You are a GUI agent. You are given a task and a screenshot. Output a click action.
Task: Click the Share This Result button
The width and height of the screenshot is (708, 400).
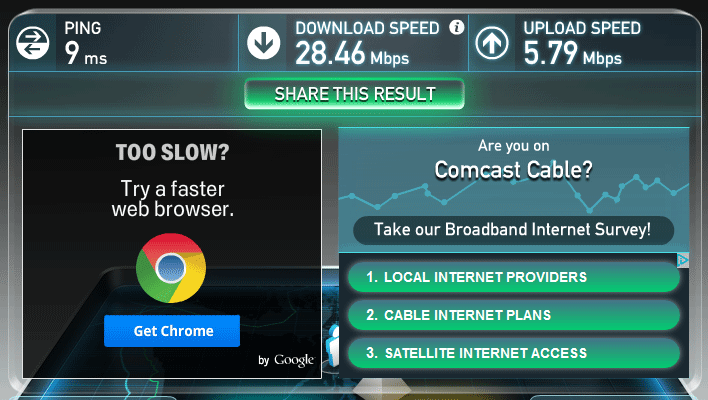[x=354, y=94]
